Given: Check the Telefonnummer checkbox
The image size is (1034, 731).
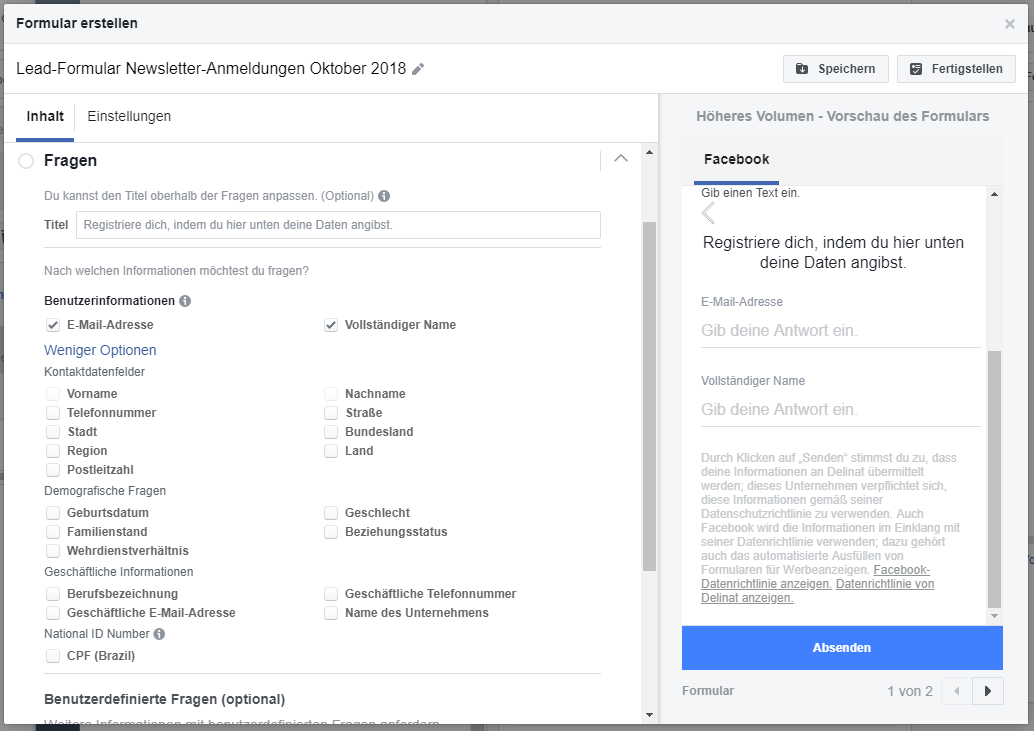Looking at the screenshot, I should pyautogui.click(x=53, y=413).
